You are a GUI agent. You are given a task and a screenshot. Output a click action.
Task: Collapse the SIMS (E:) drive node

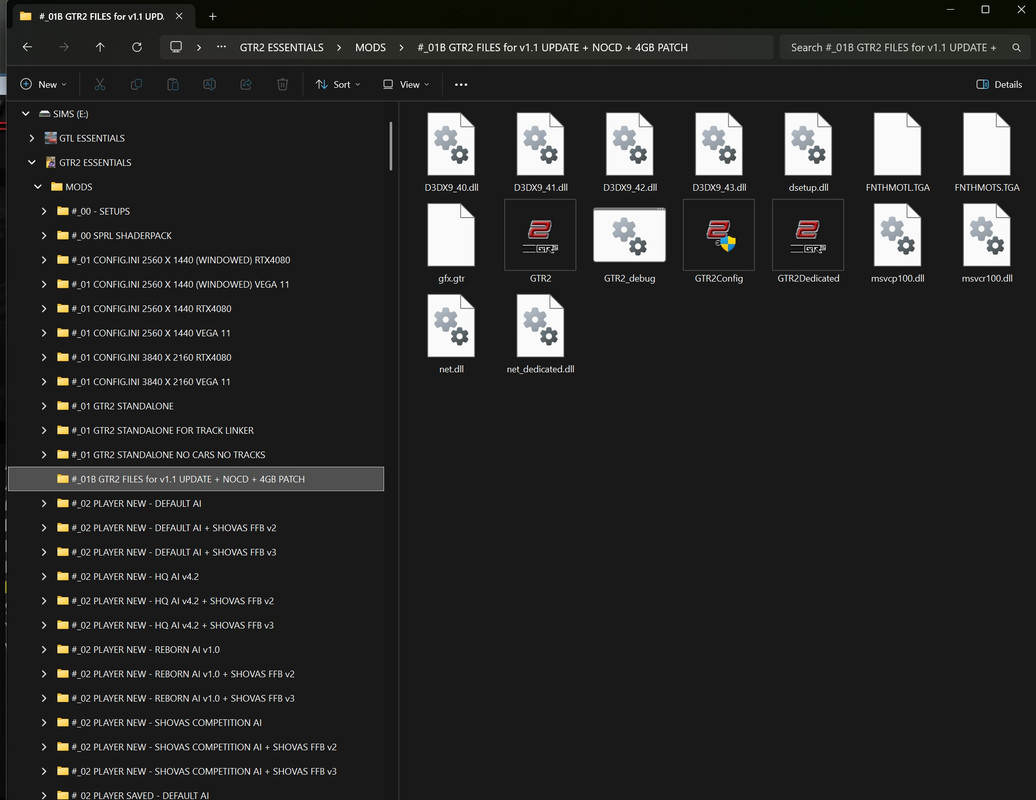[x=26, y=114]
